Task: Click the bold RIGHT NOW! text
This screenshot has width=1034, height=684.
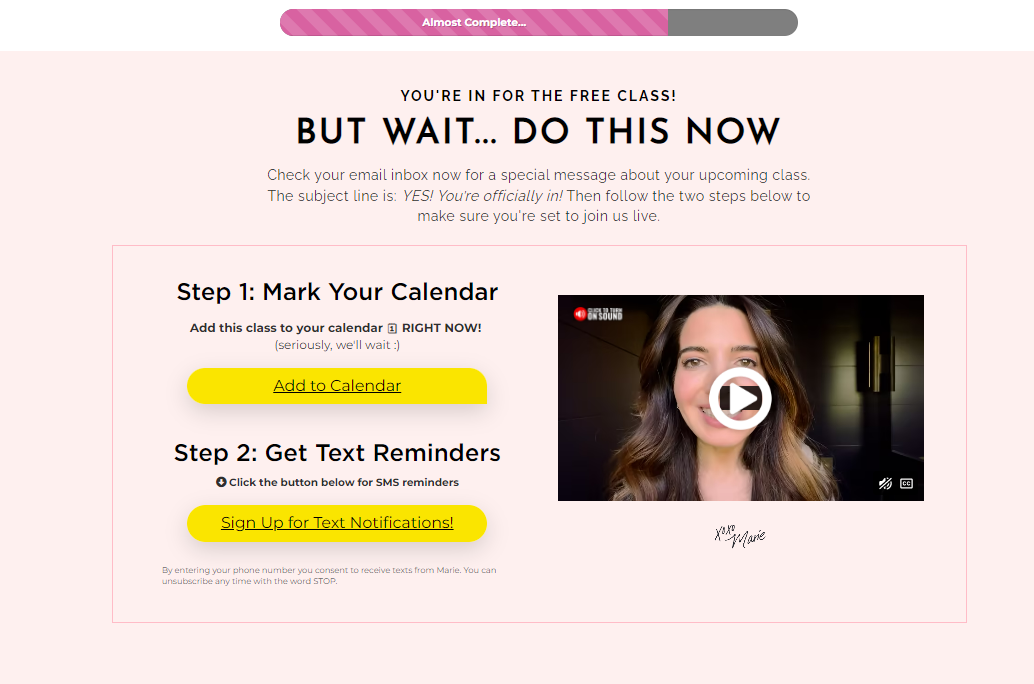Action: [x=442, y=328]
